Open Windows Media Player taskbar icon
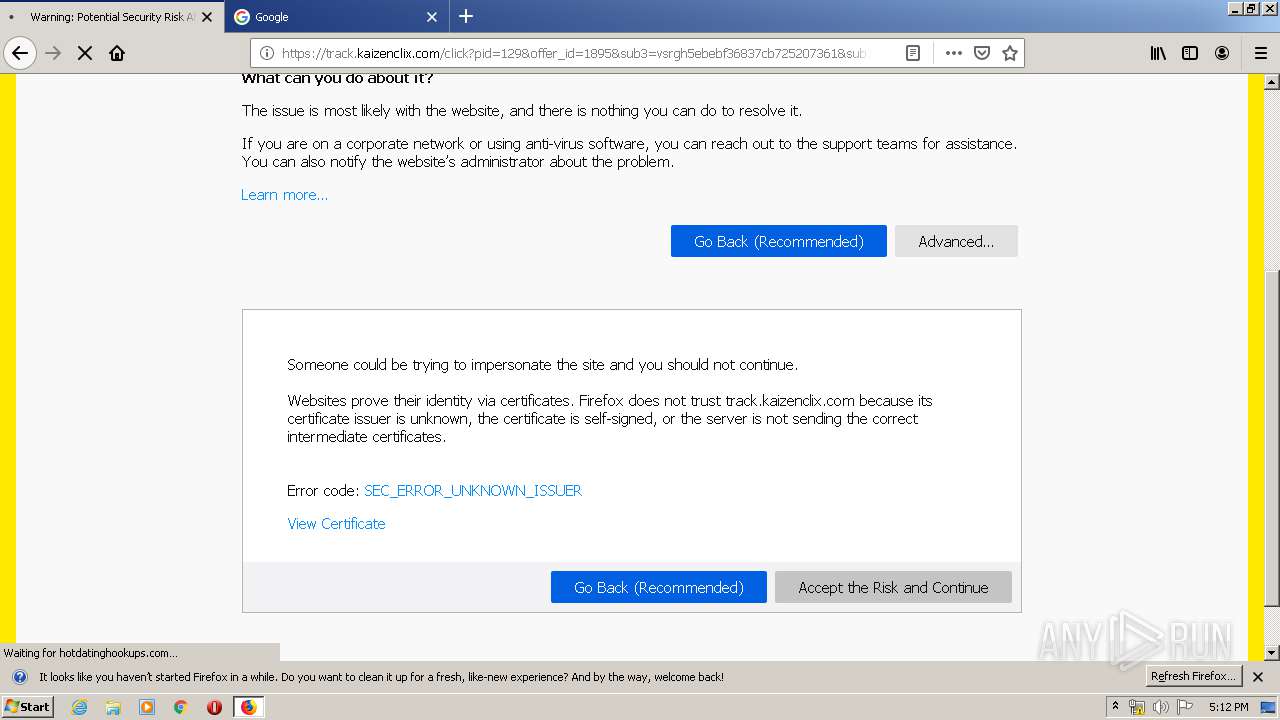Screen dimensions: 1280x720 click(147, 707)
